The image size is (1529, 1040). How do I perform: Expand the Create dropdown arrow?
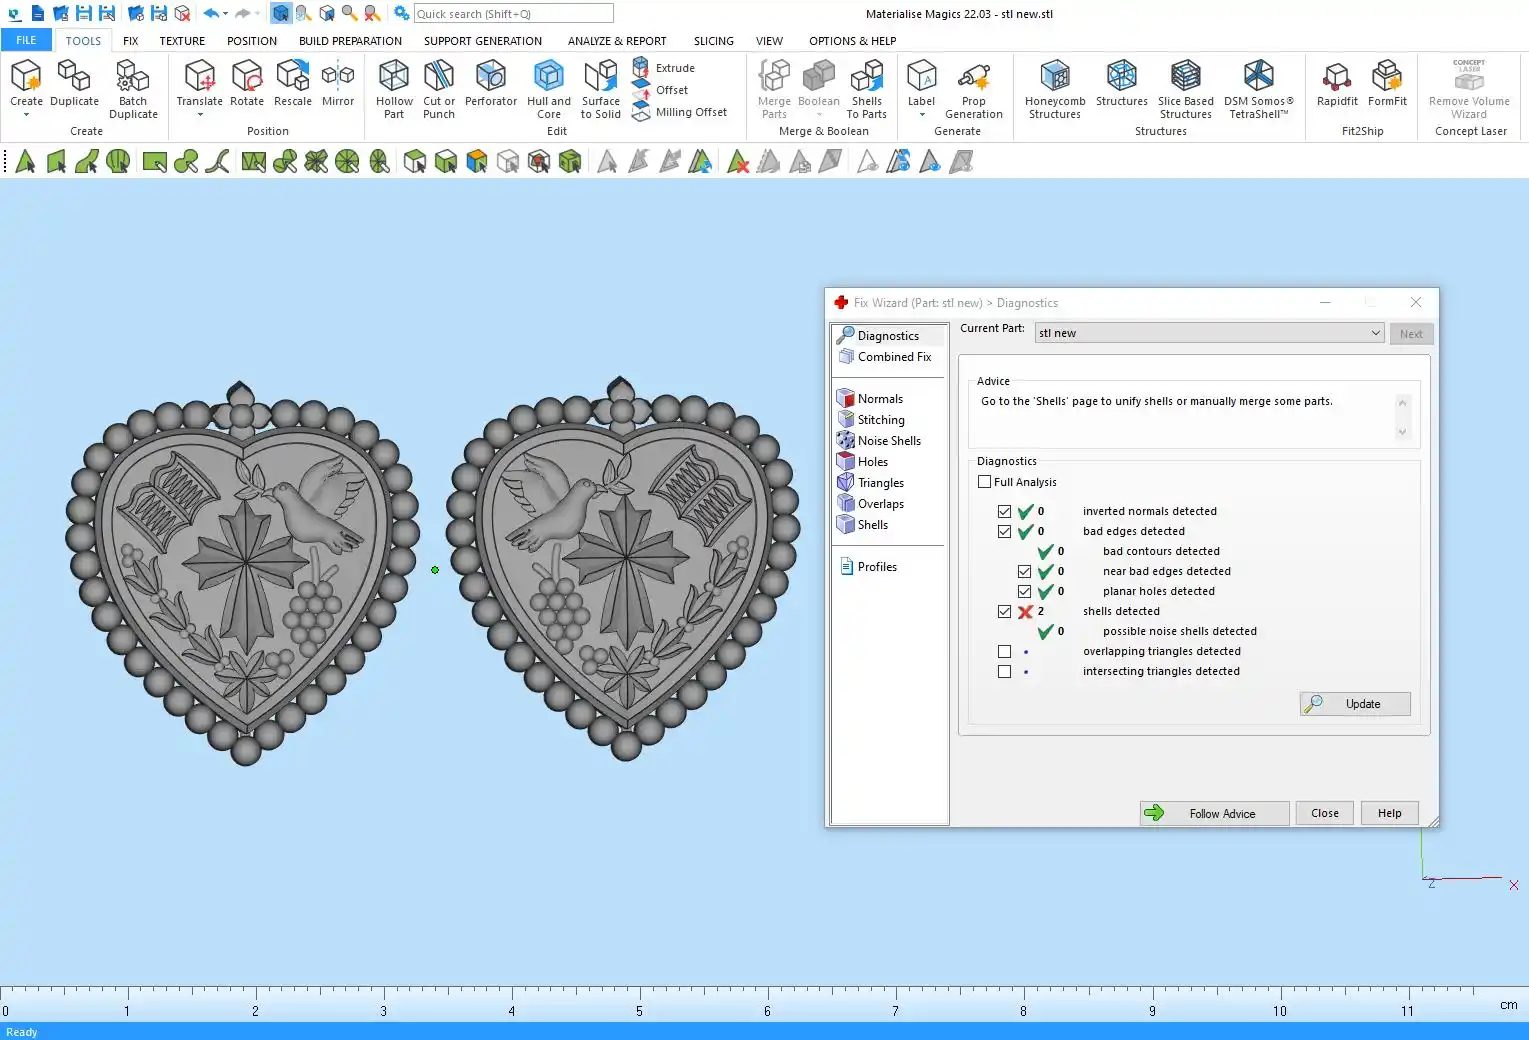click(26, 115)
